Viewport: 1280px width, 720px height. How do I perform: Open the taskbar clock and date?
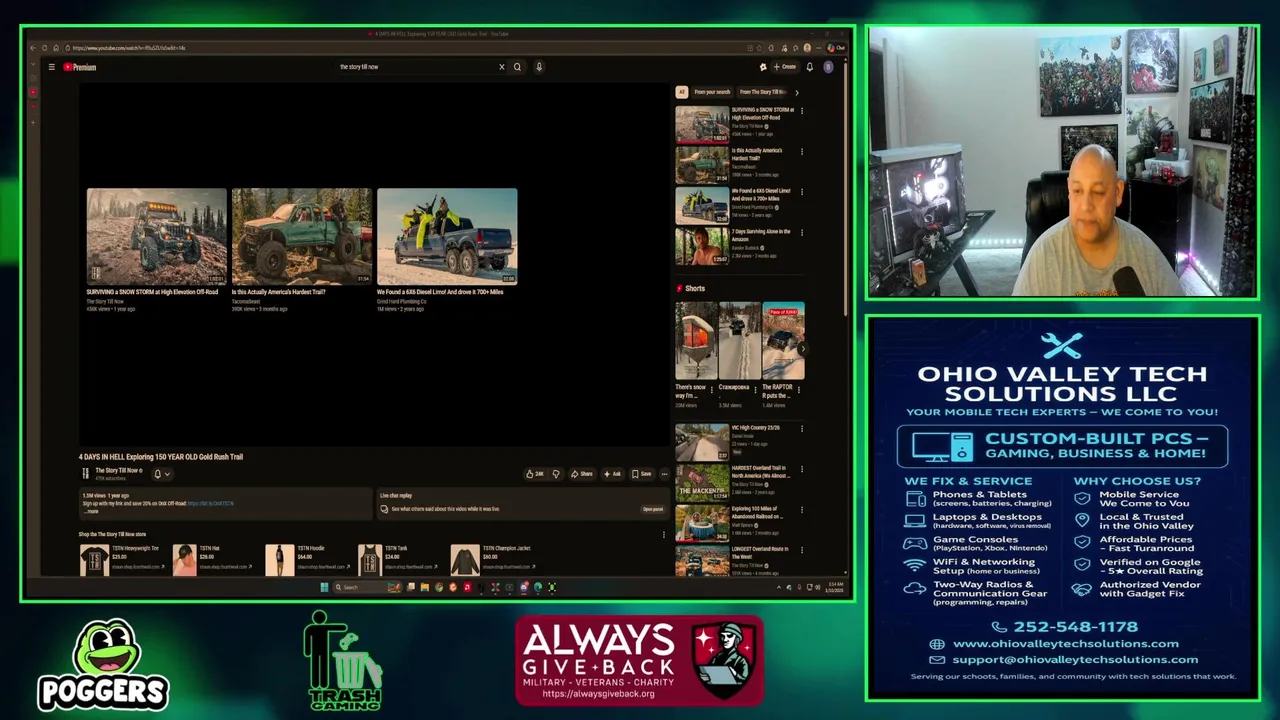coord(836,587)
